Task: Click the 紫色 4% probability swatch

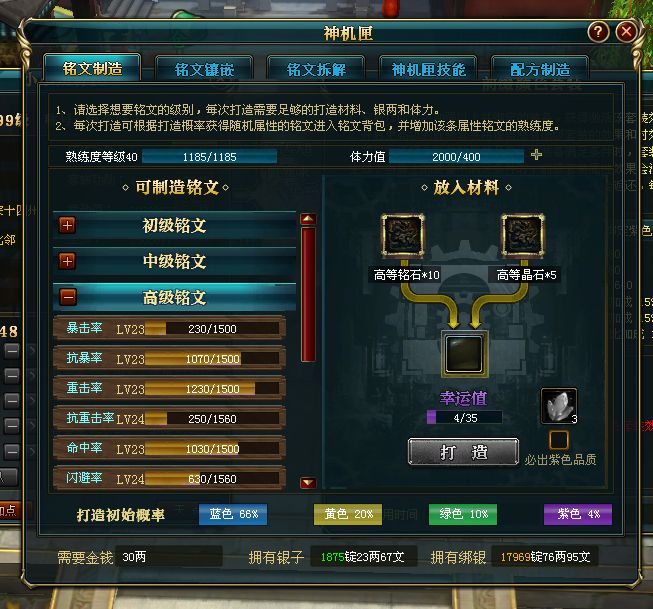Action: tap(578, 514)
